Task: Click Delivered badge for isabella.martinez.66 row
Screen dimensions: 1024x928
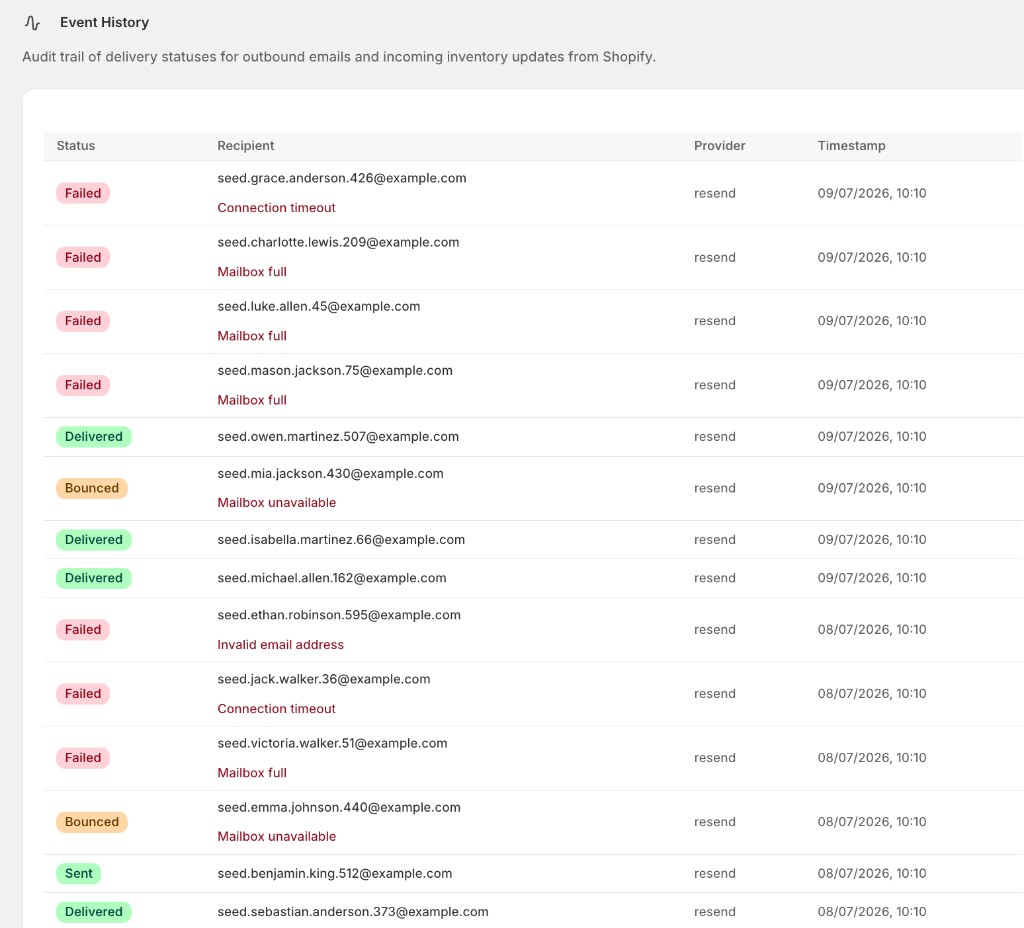Action: click(94, 539)
